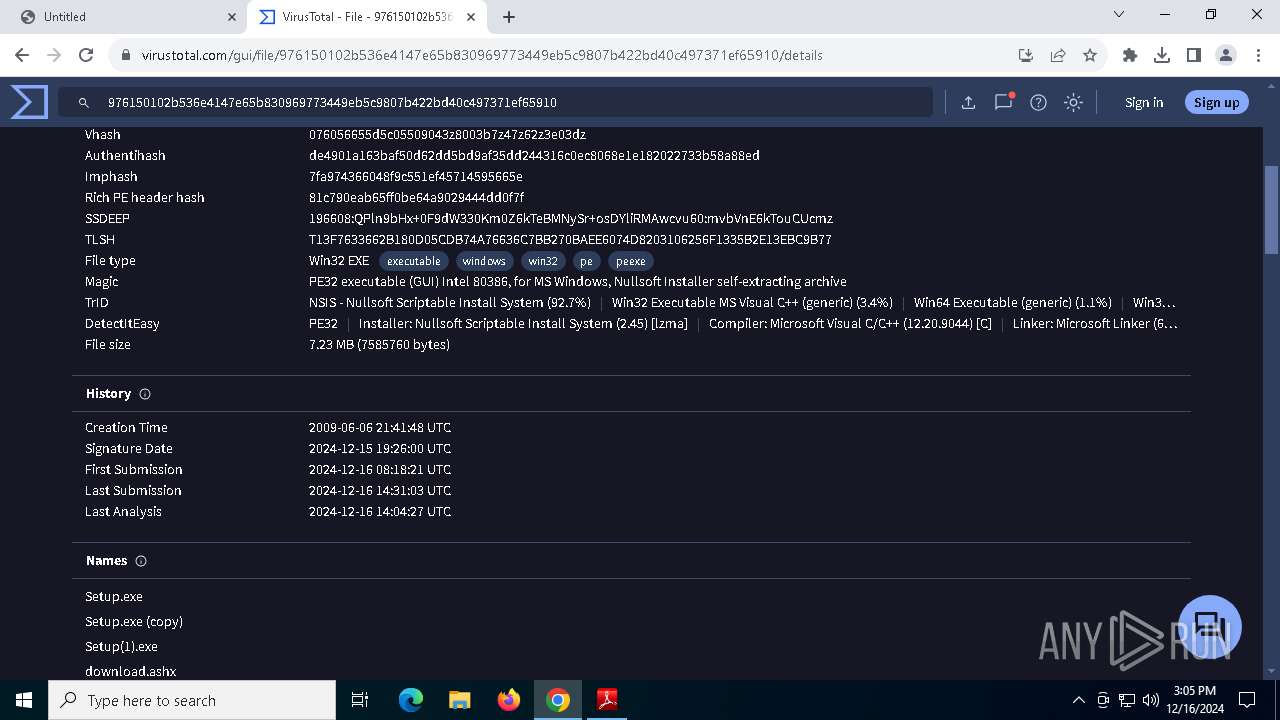Click the Creation Time value
This screenshot has height=720, width=1280.
coord(380,428)
